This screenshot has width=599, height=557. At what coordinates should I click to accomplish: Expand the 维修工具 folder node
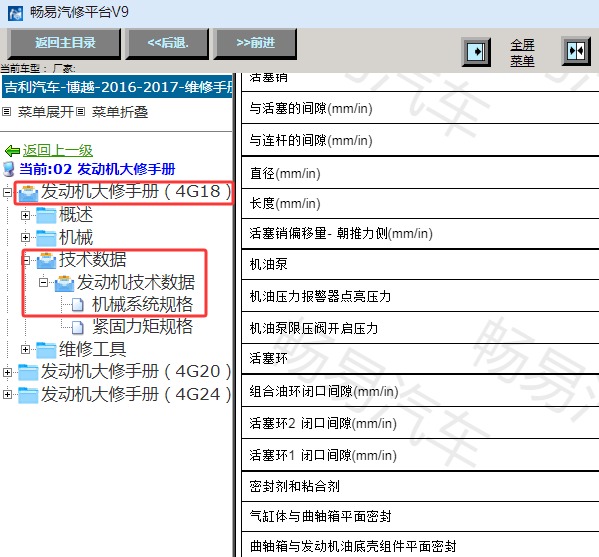coord(25,350)
